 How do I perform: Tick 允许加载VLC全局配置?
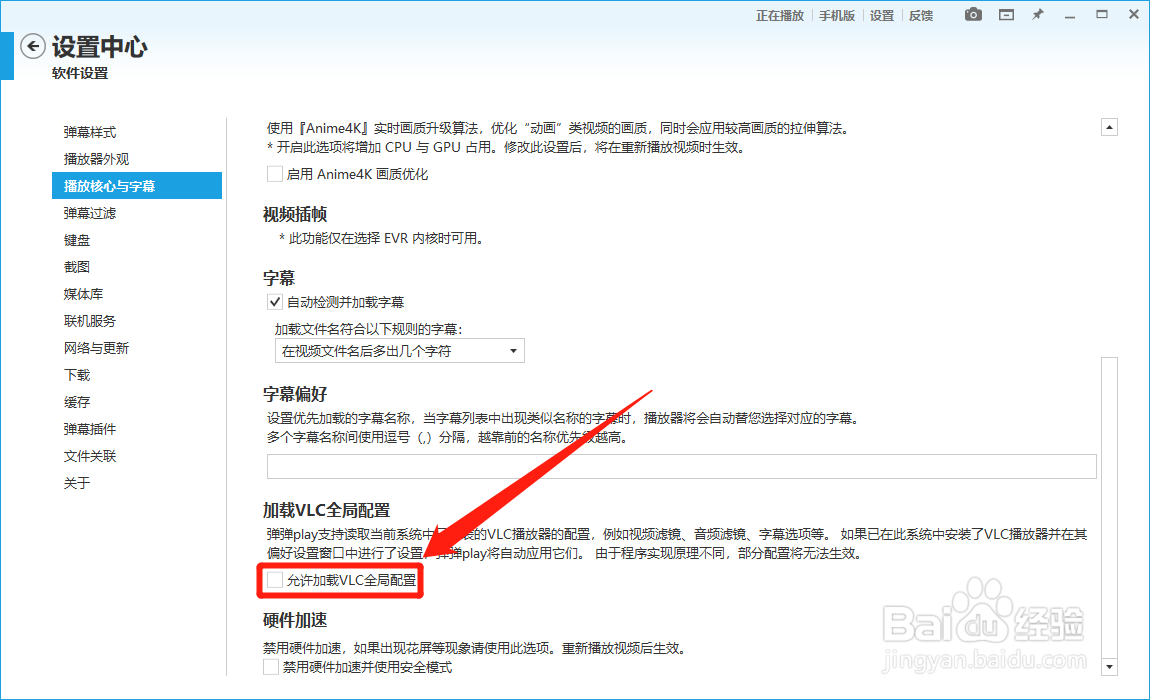tap(275, 580)
